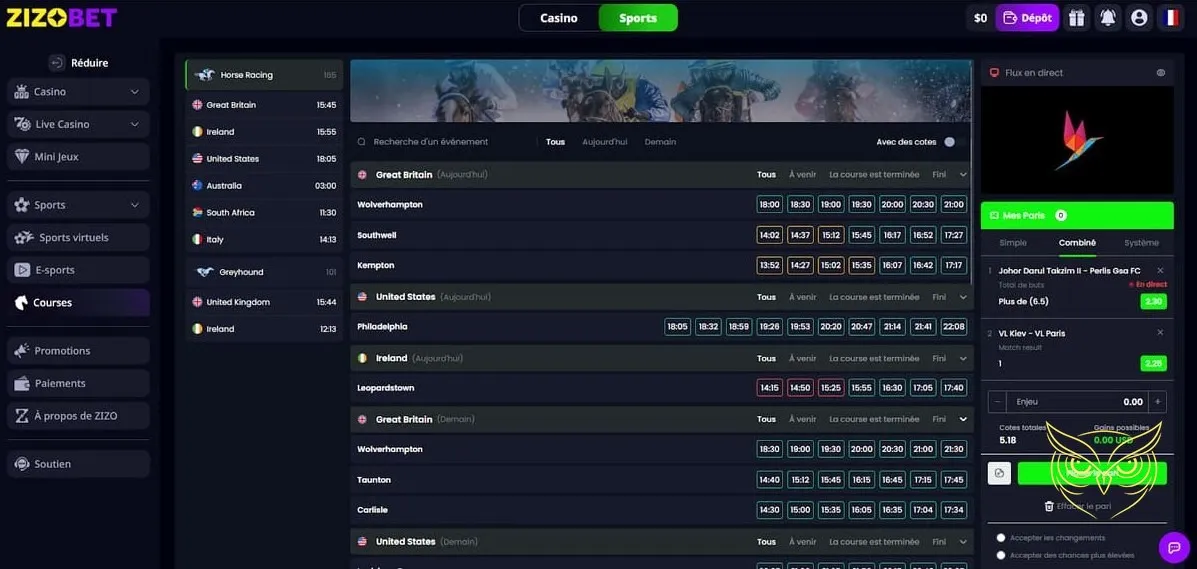This screenshot has width=1197, height=569.
Task: Filter events by Aujourd'hui
Action: 605,142
